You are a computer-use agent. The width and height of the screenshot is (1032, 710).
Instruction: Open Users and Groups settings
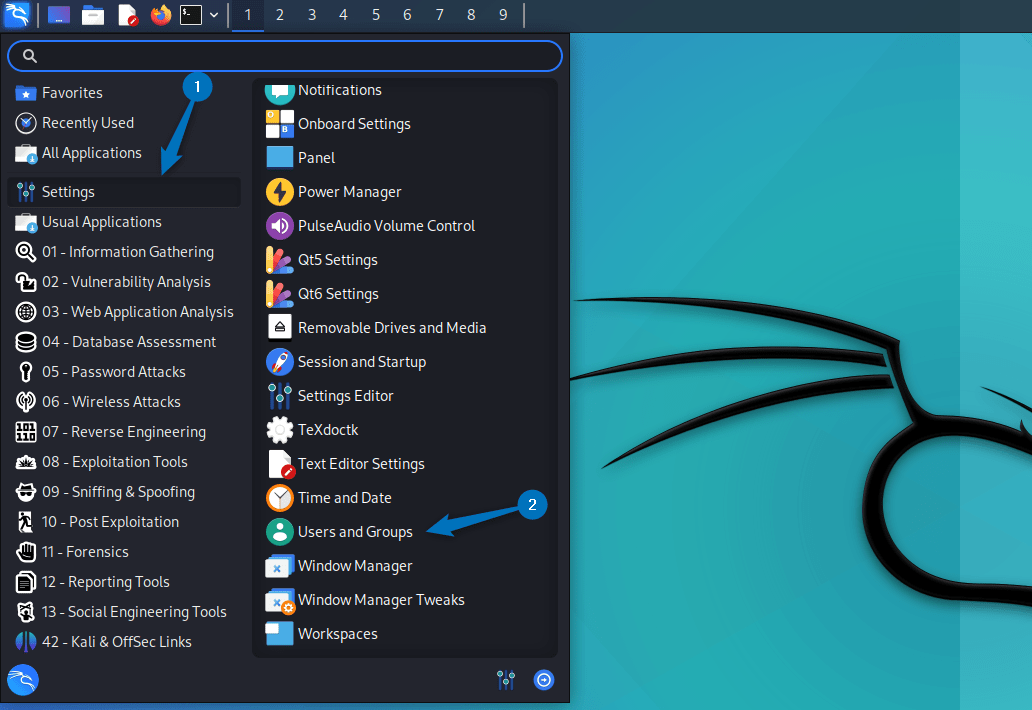[355, 531]
